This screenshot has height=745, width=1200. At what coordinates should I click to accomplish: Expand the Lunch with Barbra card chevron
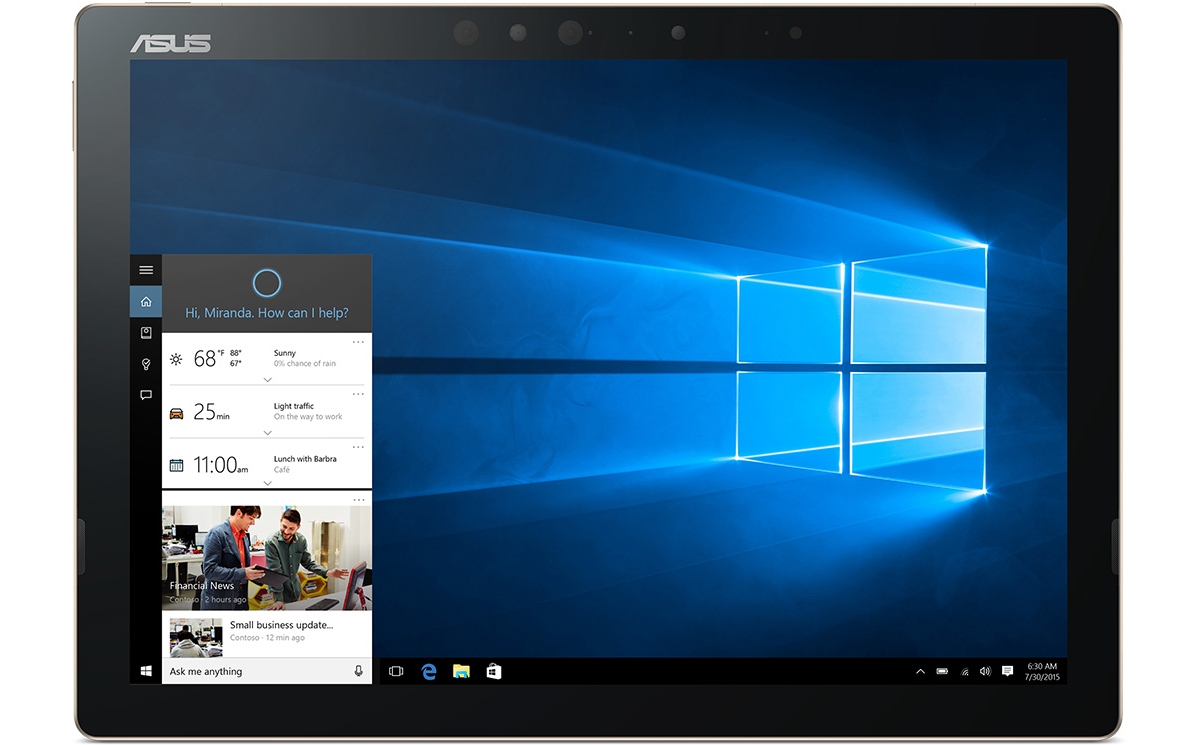[x=267, y=483]
